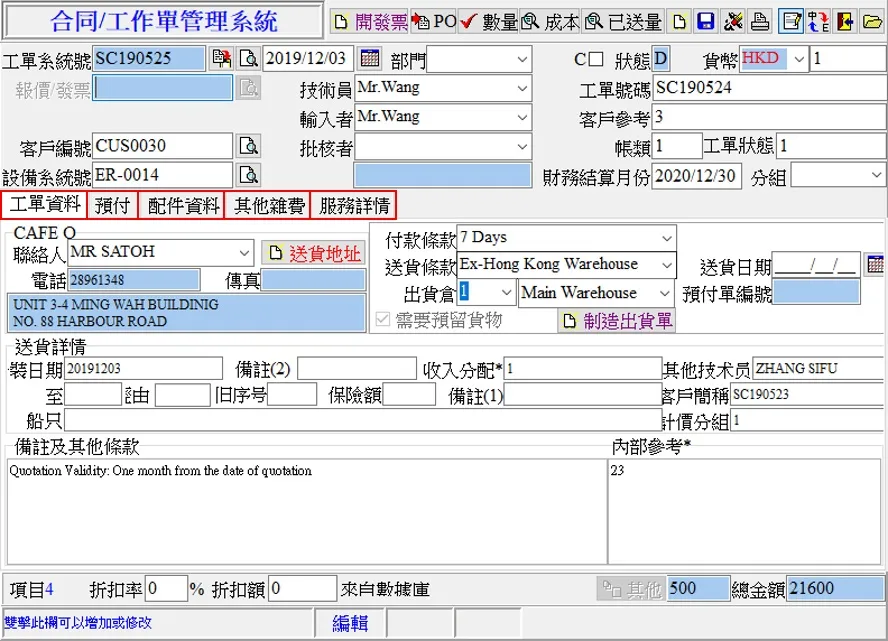Expand the Main Warehouse dropdown
888x641 pixels.
coord(665,293)
